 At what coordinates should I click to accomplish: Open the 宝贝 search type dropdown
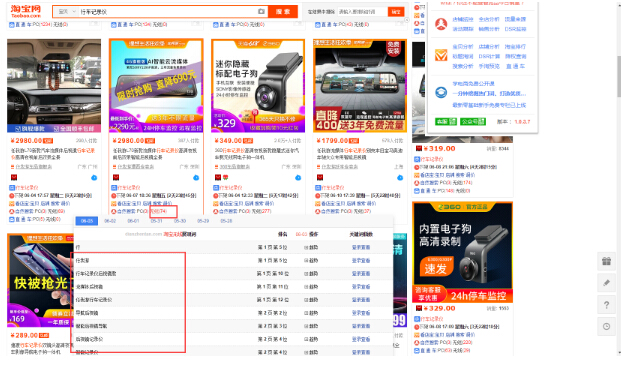(66, 12)
